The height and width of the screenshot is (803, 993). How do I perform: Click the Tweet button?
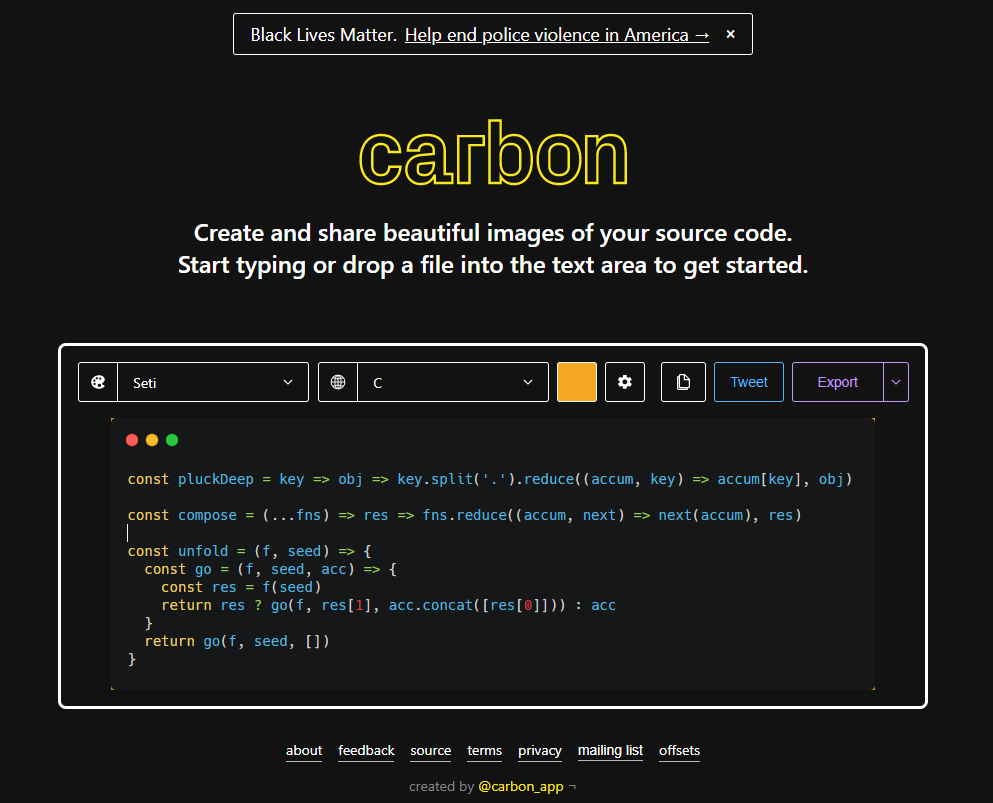tap(749, 382)
